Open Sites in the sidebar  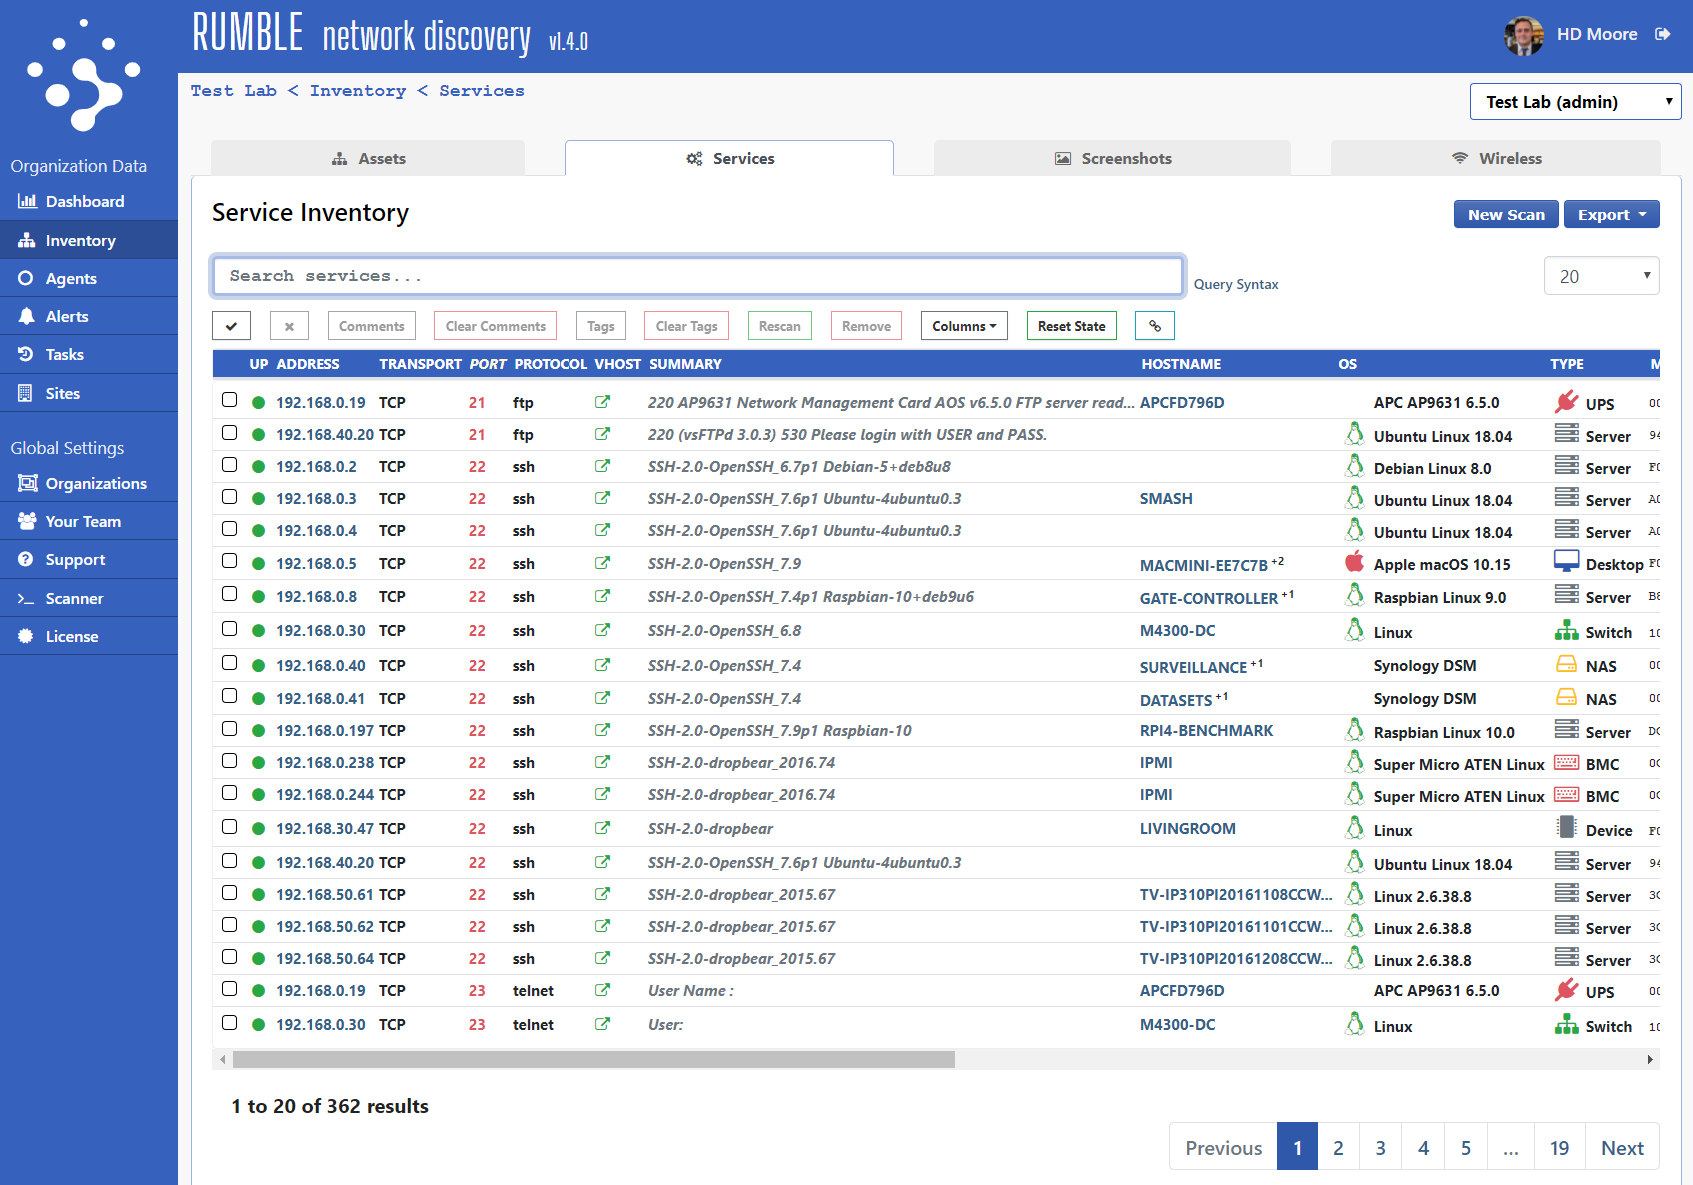click(x=62, y=393)
